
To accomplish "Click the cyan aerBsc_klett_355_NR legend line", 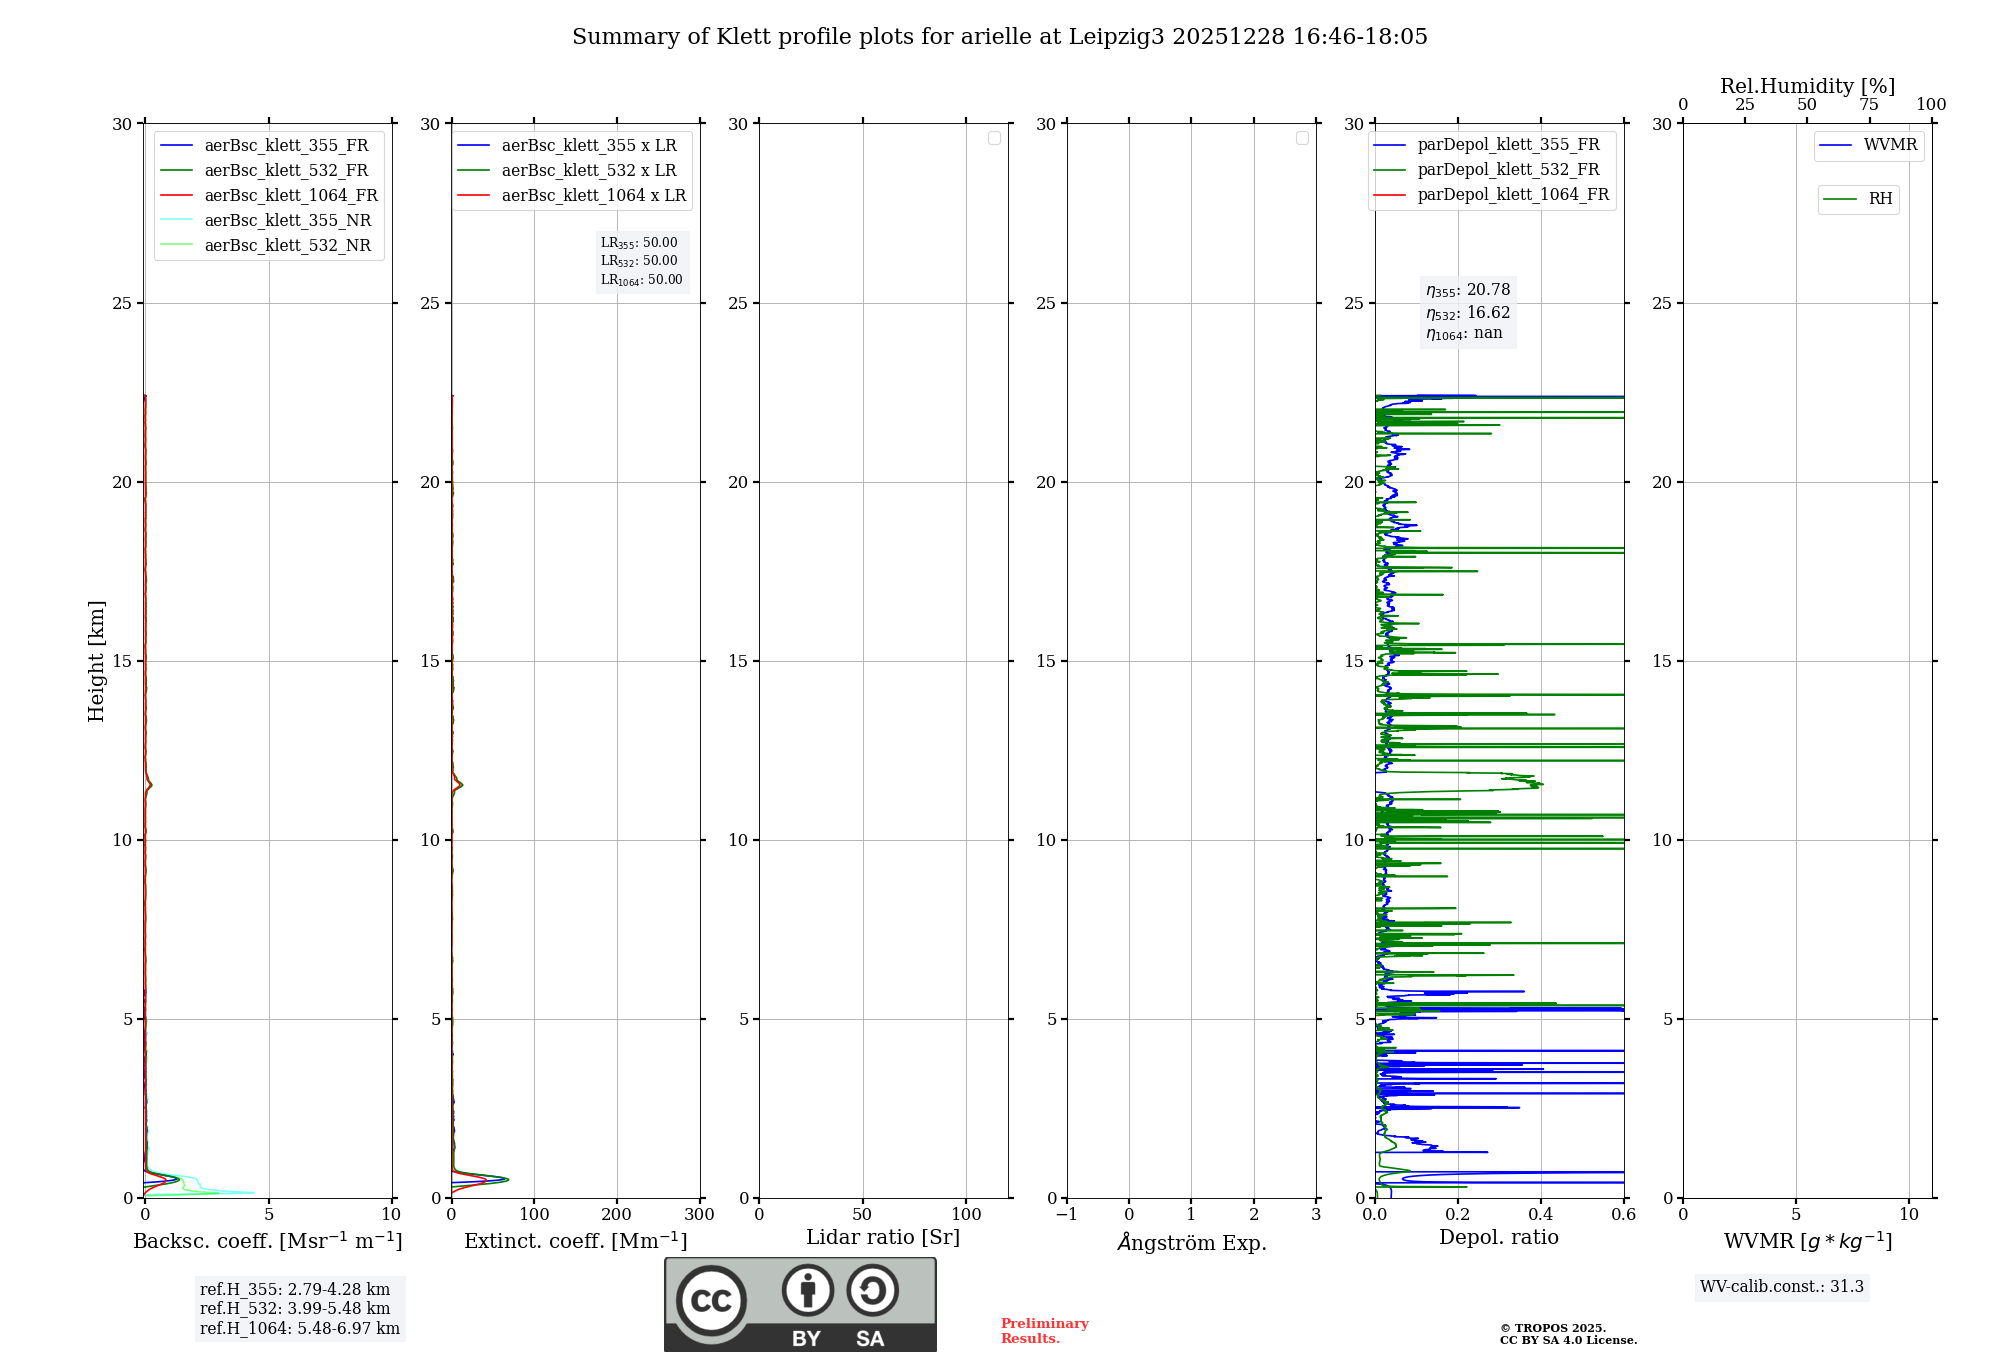I will (x=176, y=220).
